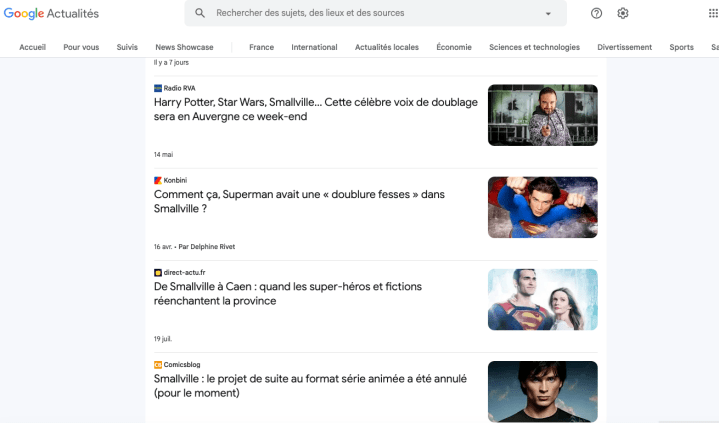Click the Konbini source icon
The width and height of the screenshot is (719, 423).
point(158,180)
